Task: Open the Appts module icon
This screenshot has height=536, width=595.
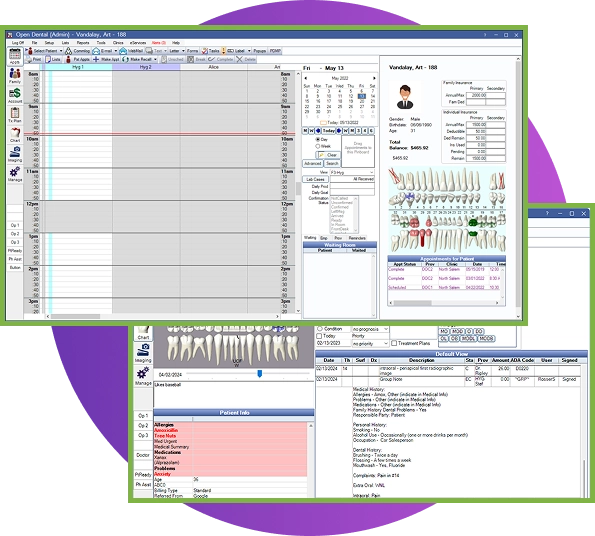Action: tap(15, 56)
